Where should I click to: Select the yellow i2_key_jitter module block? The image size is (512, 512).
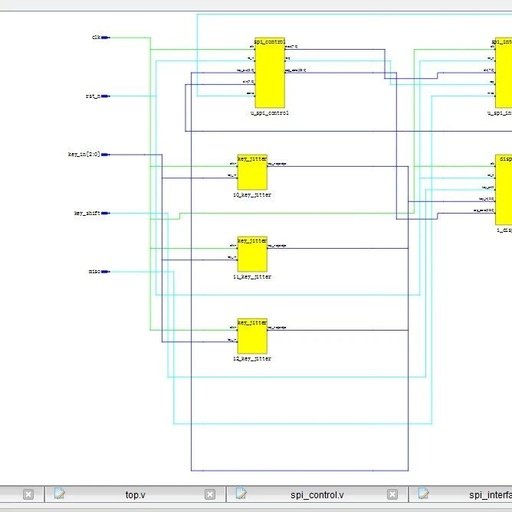[x=252, y=336]
